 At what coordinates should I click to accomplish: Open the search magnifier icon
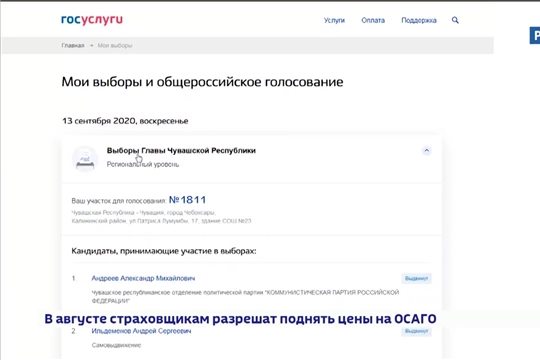[455, 20]
